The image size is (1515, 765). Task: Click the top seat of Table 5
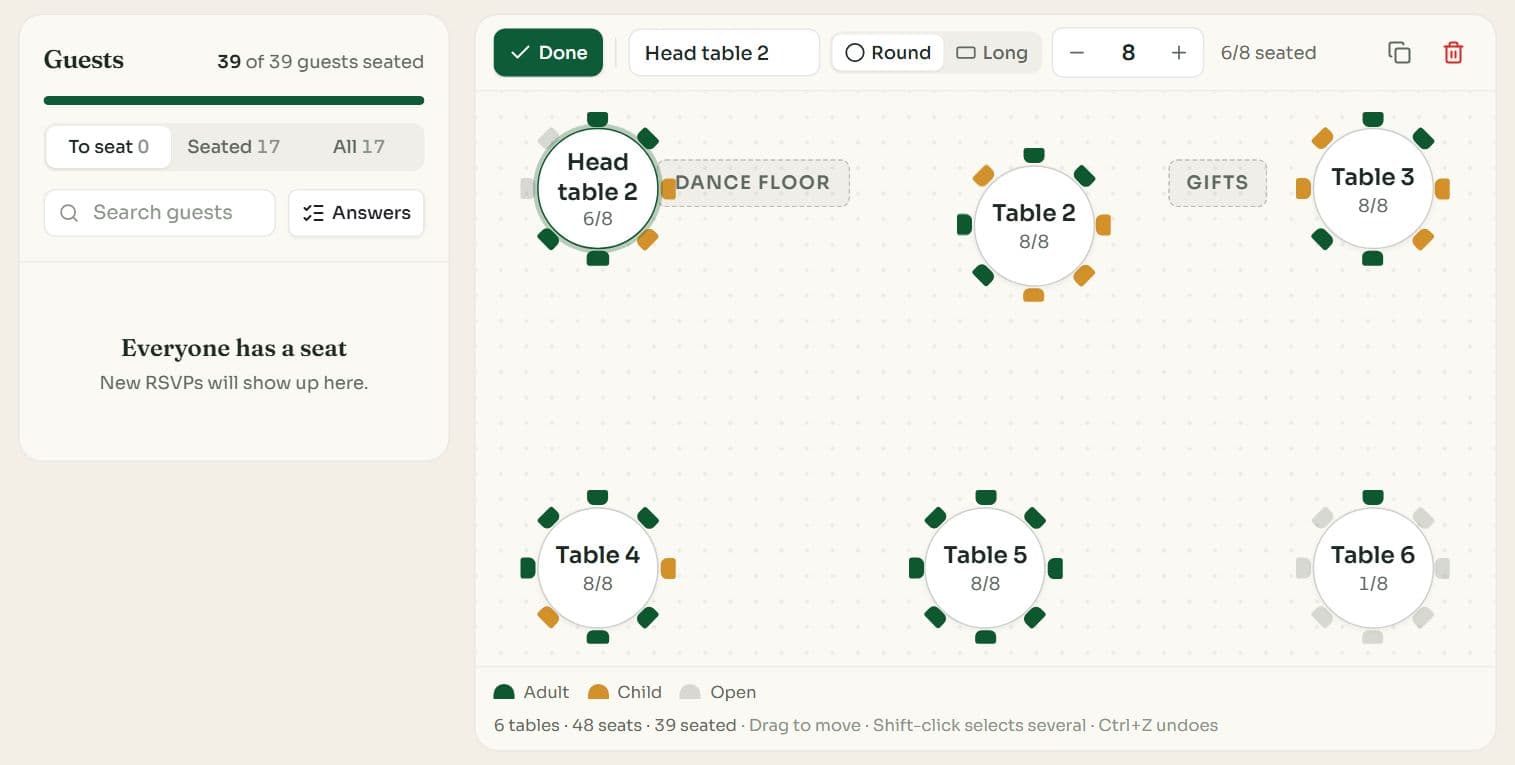coord(986,497)
